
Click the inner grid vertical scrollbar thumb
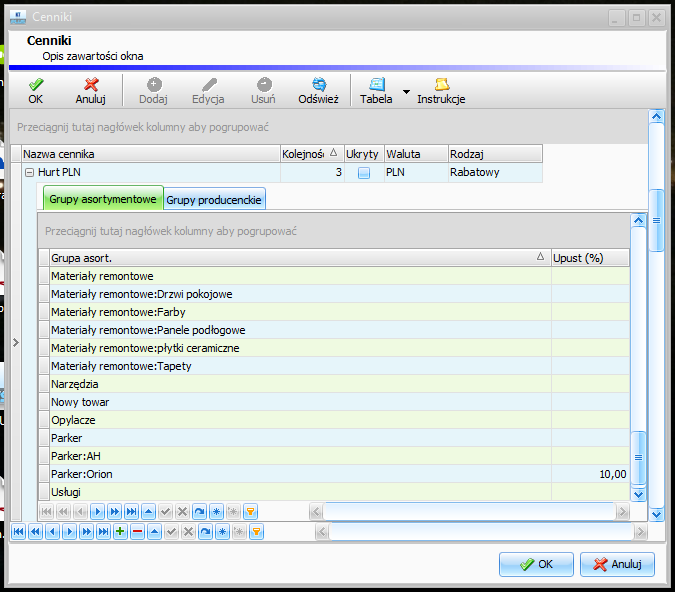click(638, 458)
